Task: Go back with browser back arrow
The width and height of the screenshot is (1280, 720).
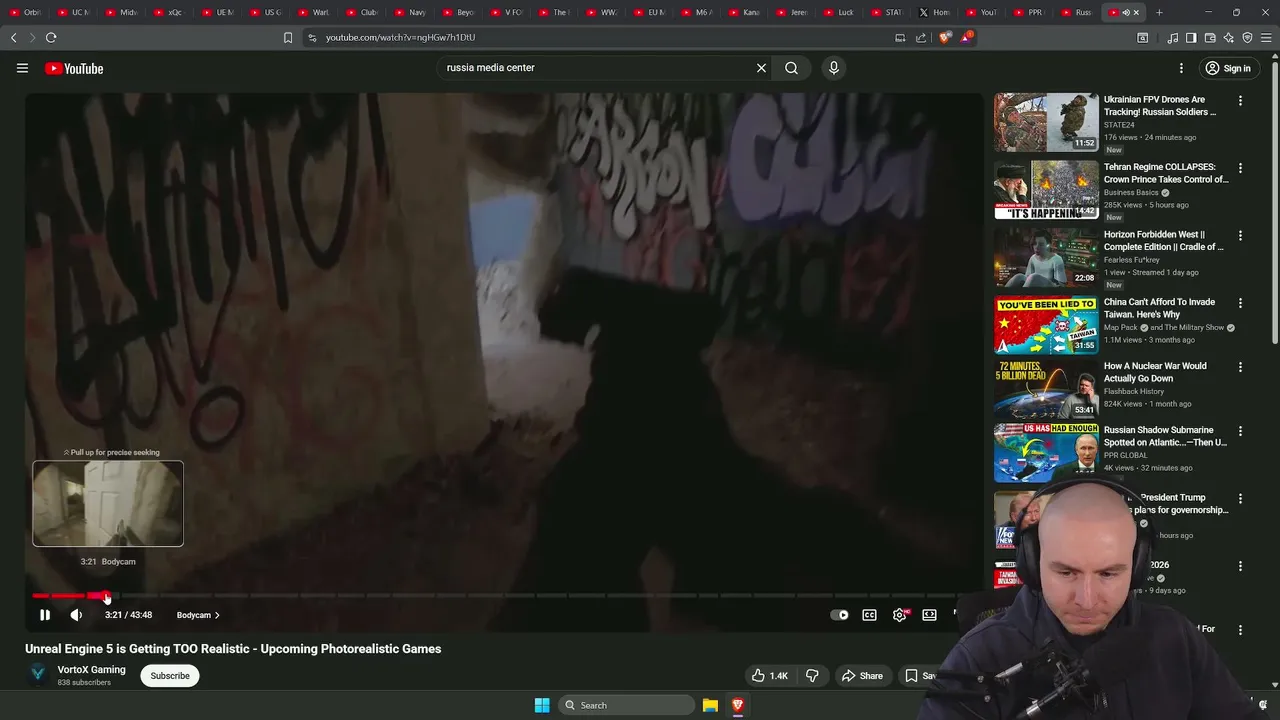Action: point(13,37)
